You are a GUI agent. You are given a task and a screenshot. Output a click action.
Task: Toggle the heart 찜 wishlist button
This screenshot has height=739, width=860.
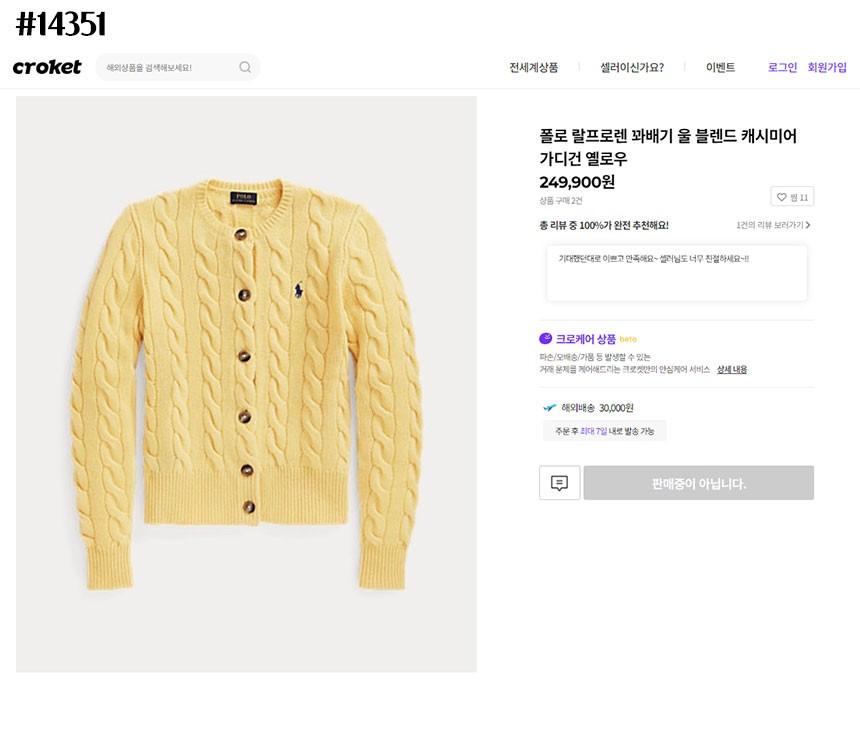point(792,197)
